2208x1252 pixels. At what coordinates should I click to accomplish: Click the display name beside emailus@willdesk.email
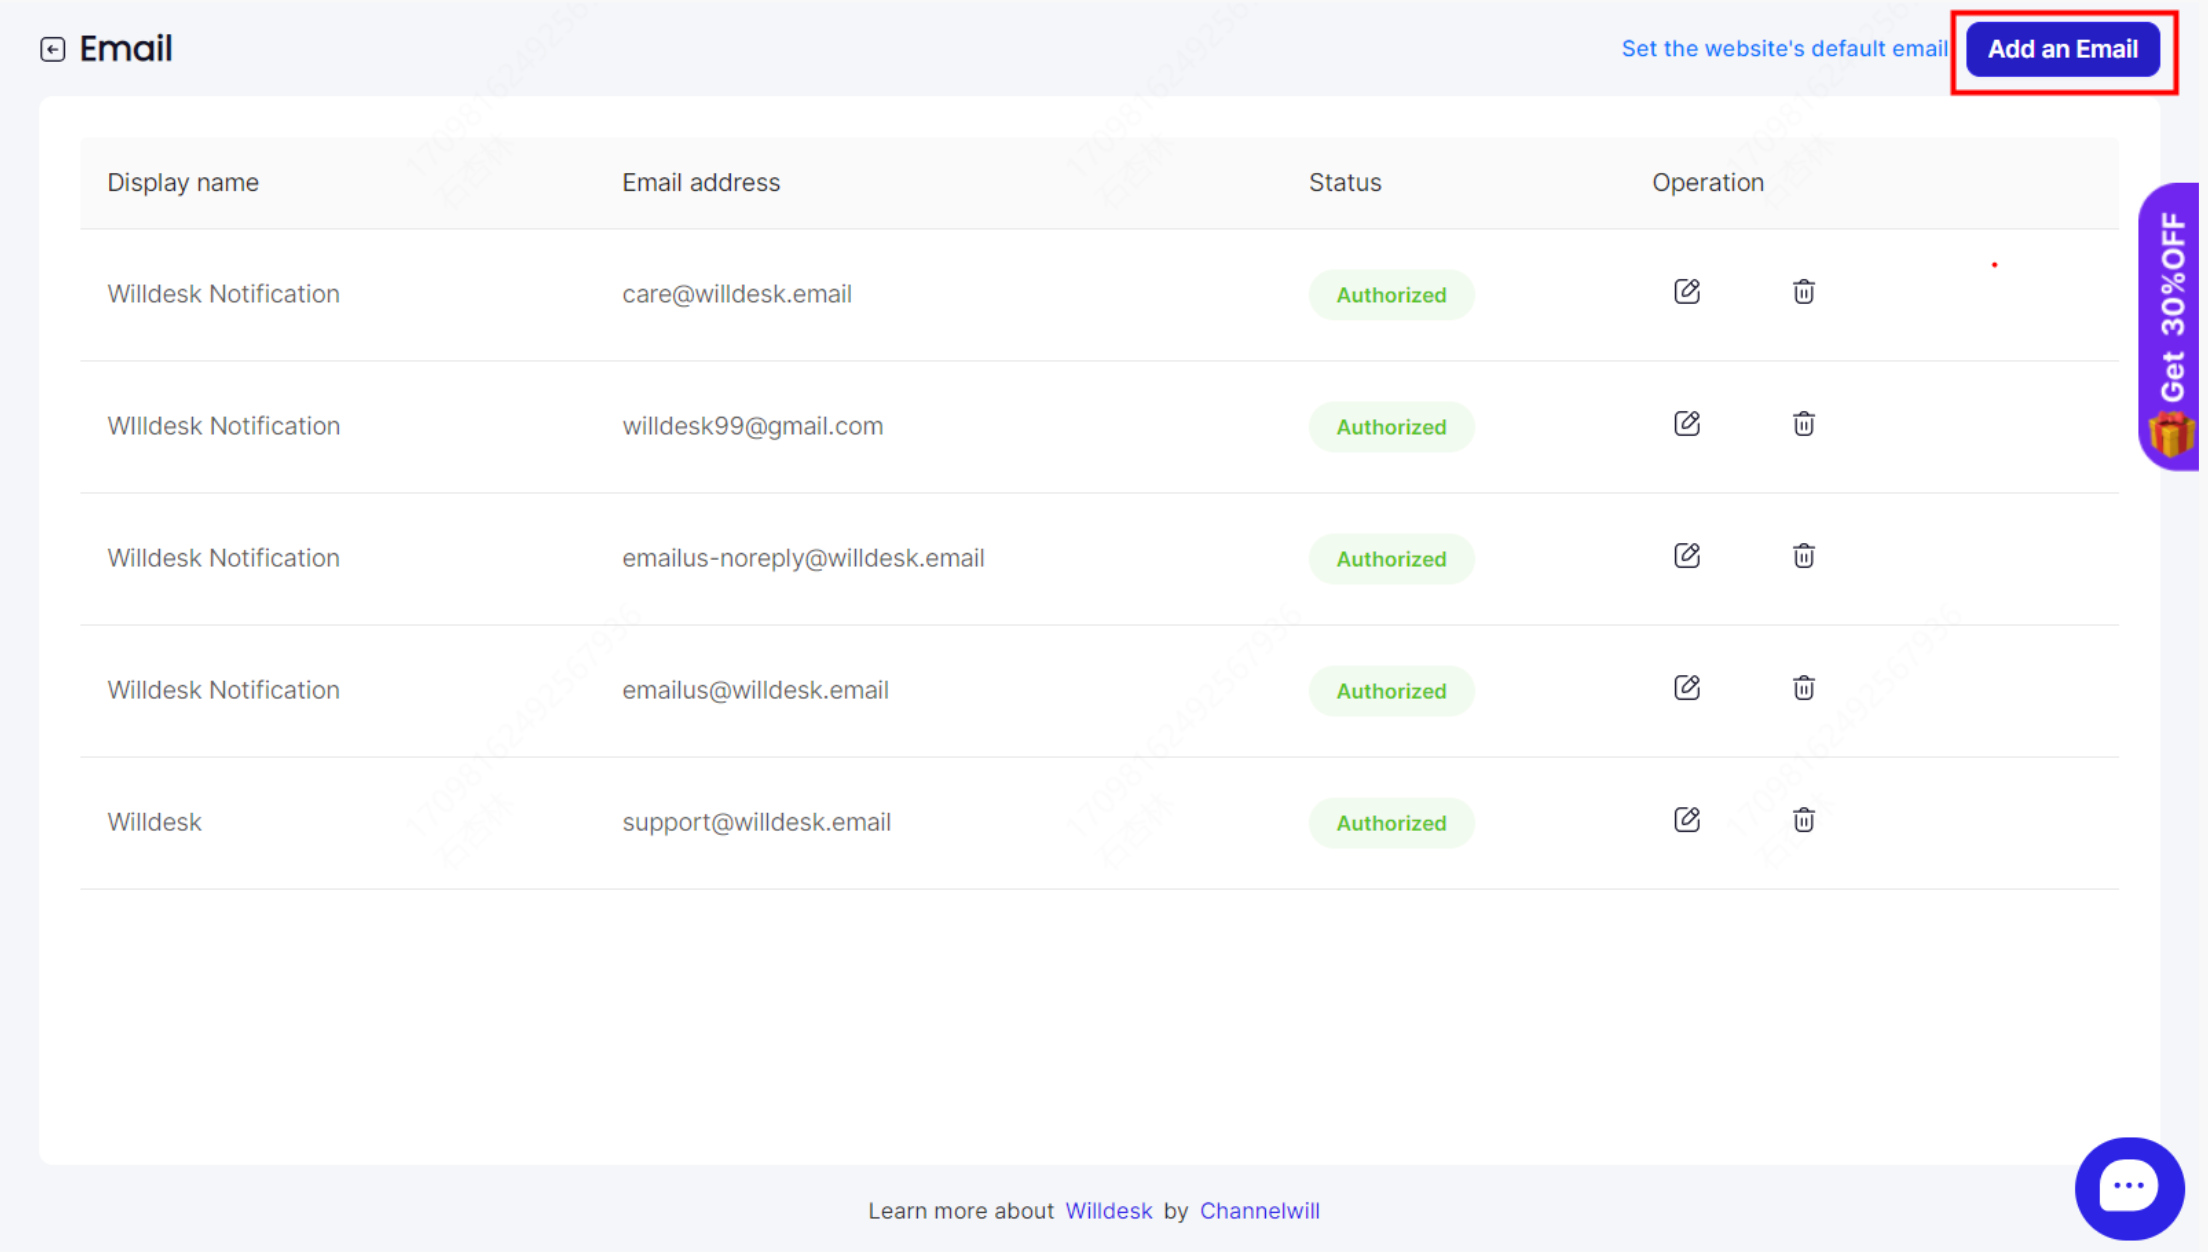(x=223, y=690)
